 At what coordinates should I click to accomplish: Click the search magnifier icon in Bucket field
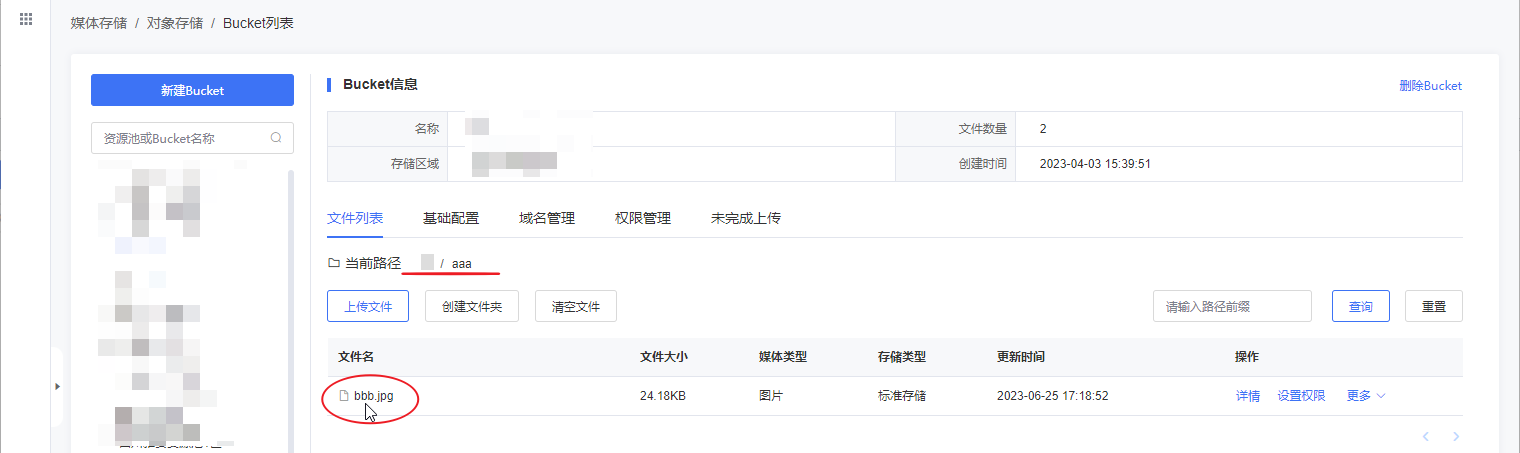point(276,139)
